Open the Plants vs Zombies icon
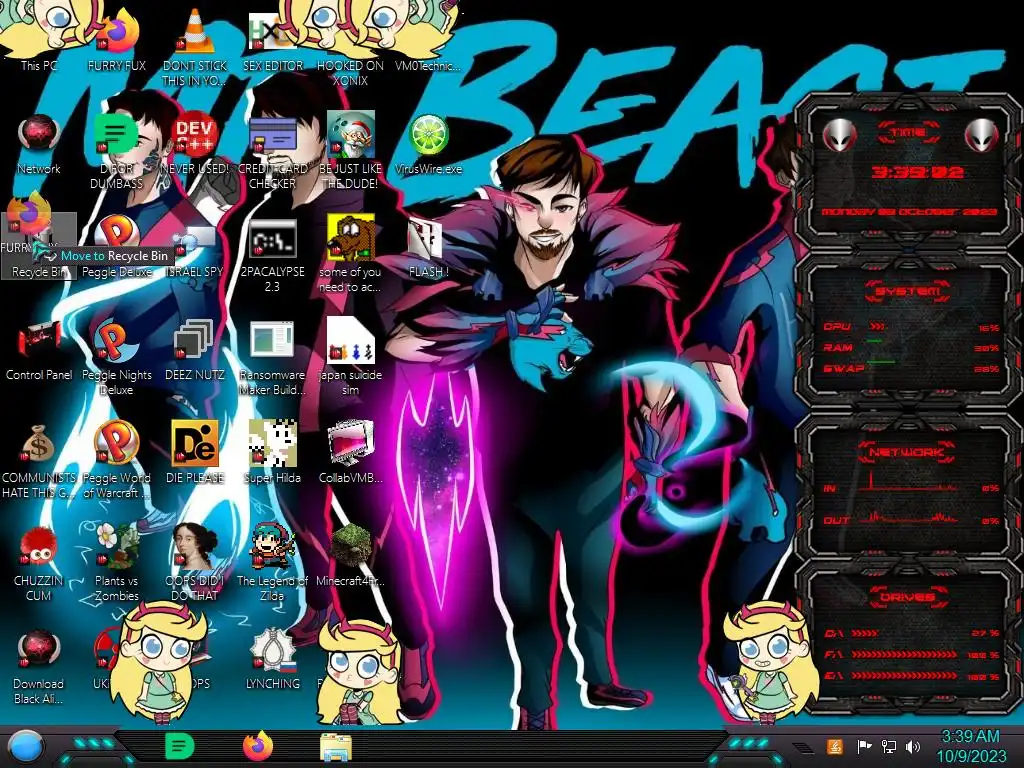Image resolution: width=1024 pixels, height=768 pixels. (117, 546)
